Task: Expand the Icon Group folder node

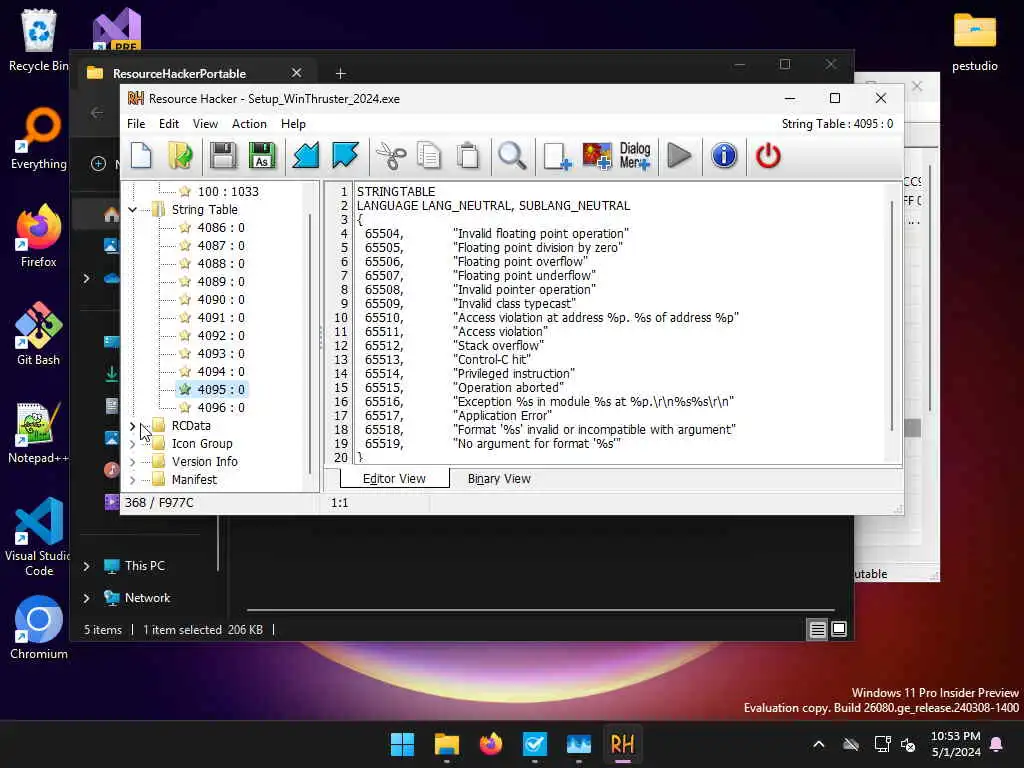Action: (133, 444)
